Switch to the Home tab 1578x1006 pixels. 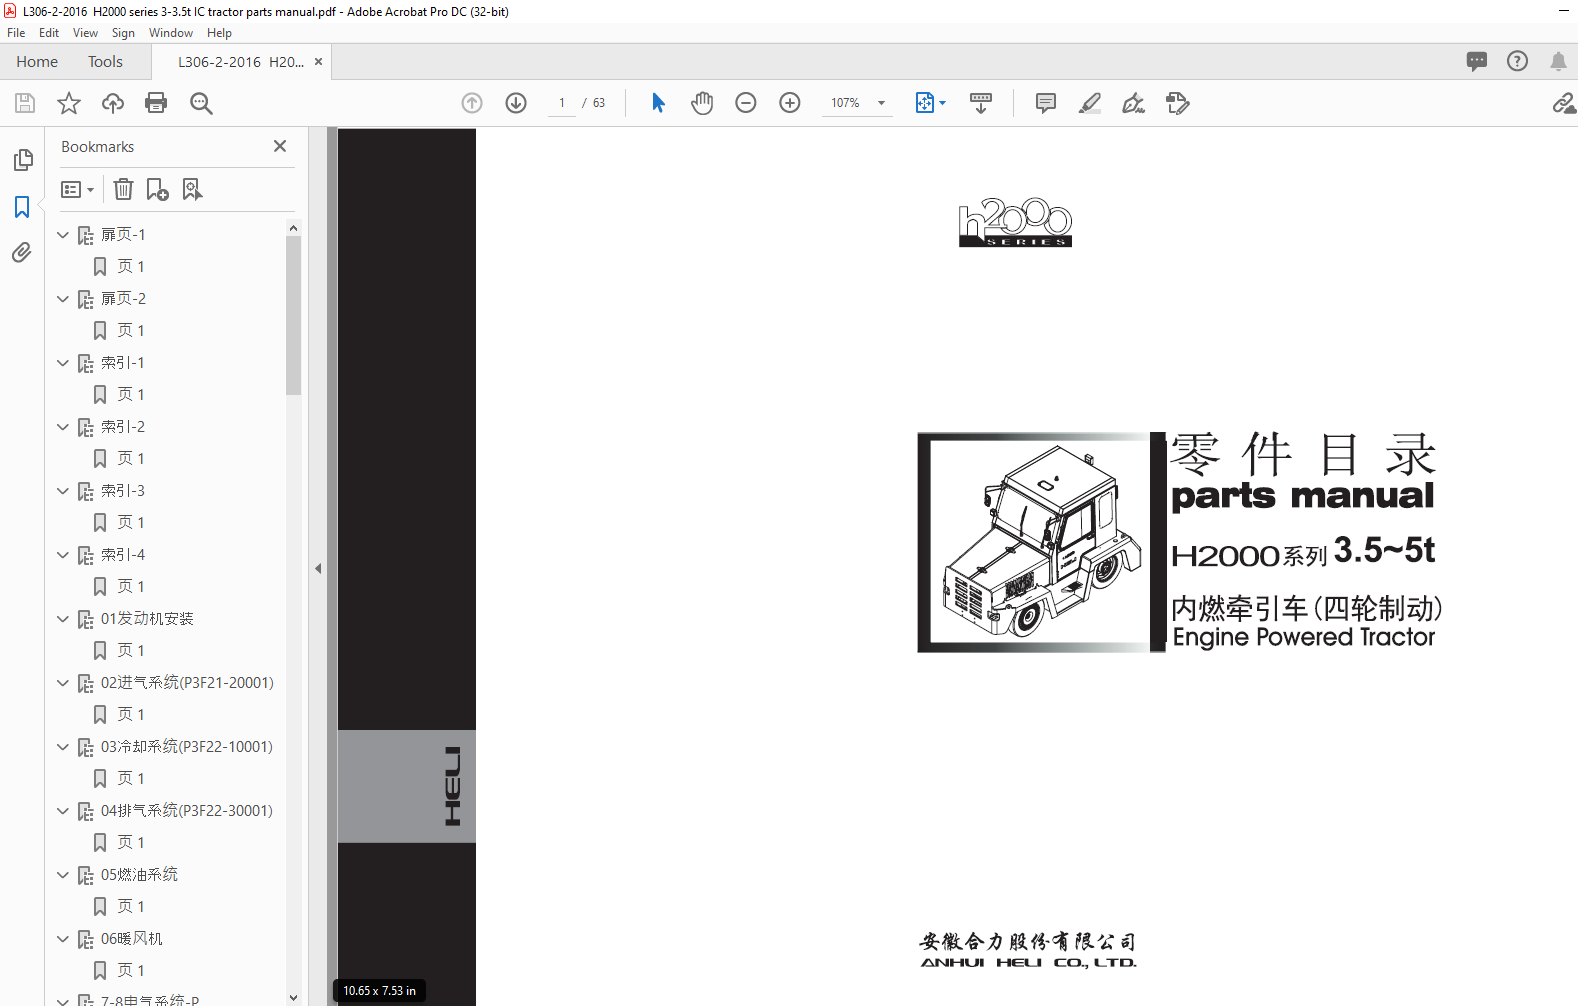[x=37, y=61]
